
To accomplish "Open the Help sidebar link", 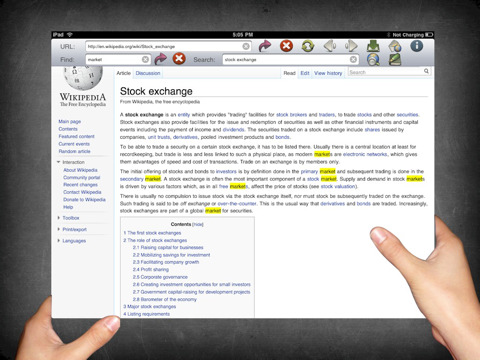I will tap(68, 207).
